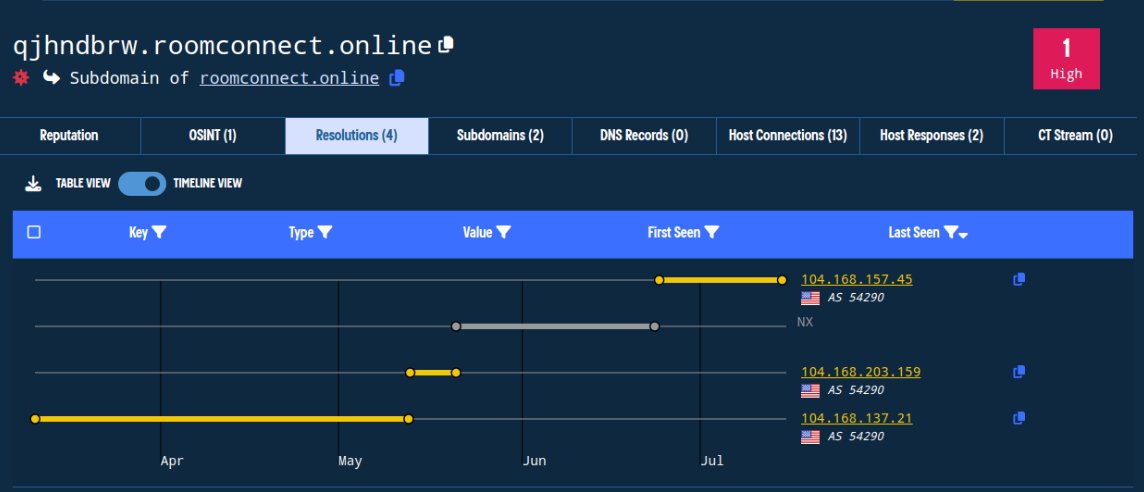Image resolution: width=1144 pixels, height=492 pixels.
Task: Select the Resolutions (4) tab
Action: (x=357, y=135)
